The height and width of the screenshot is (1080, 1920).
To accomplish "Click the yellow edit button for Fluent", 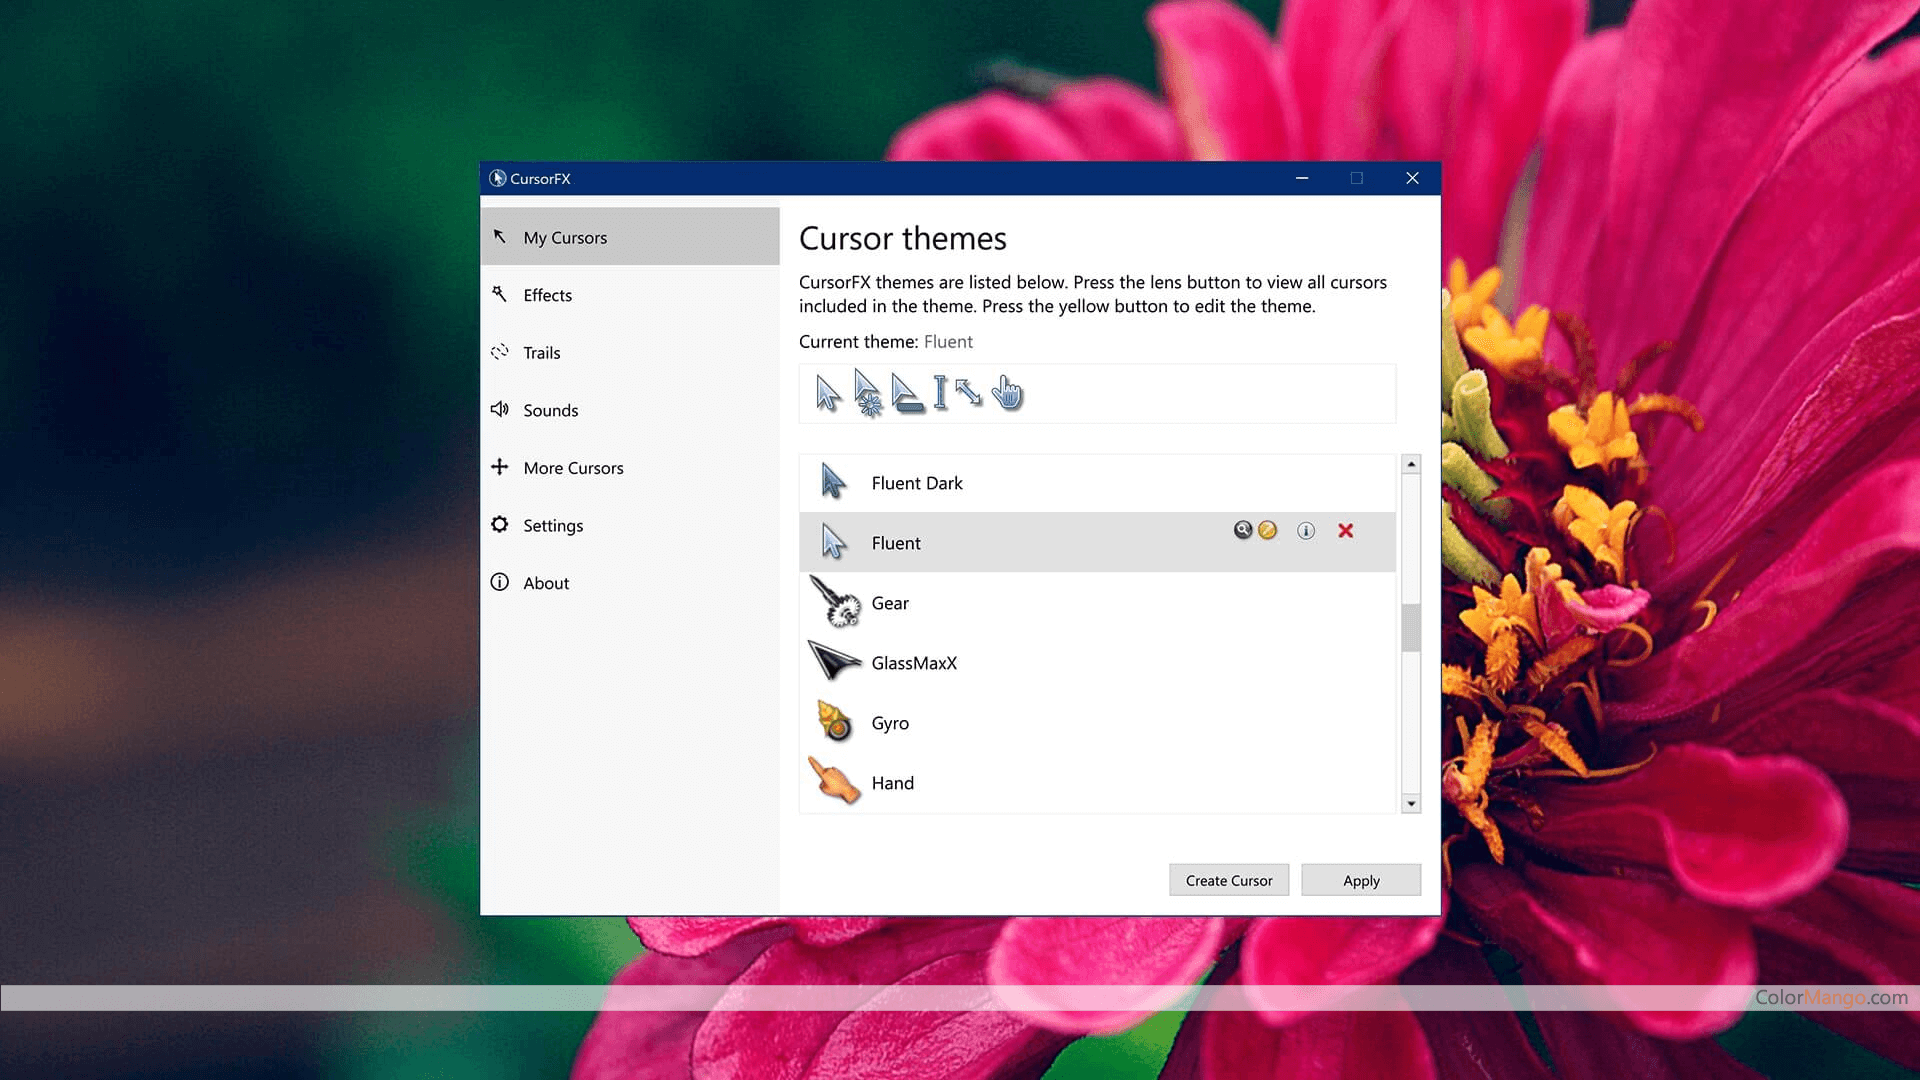I will (x=1268, y=530).
